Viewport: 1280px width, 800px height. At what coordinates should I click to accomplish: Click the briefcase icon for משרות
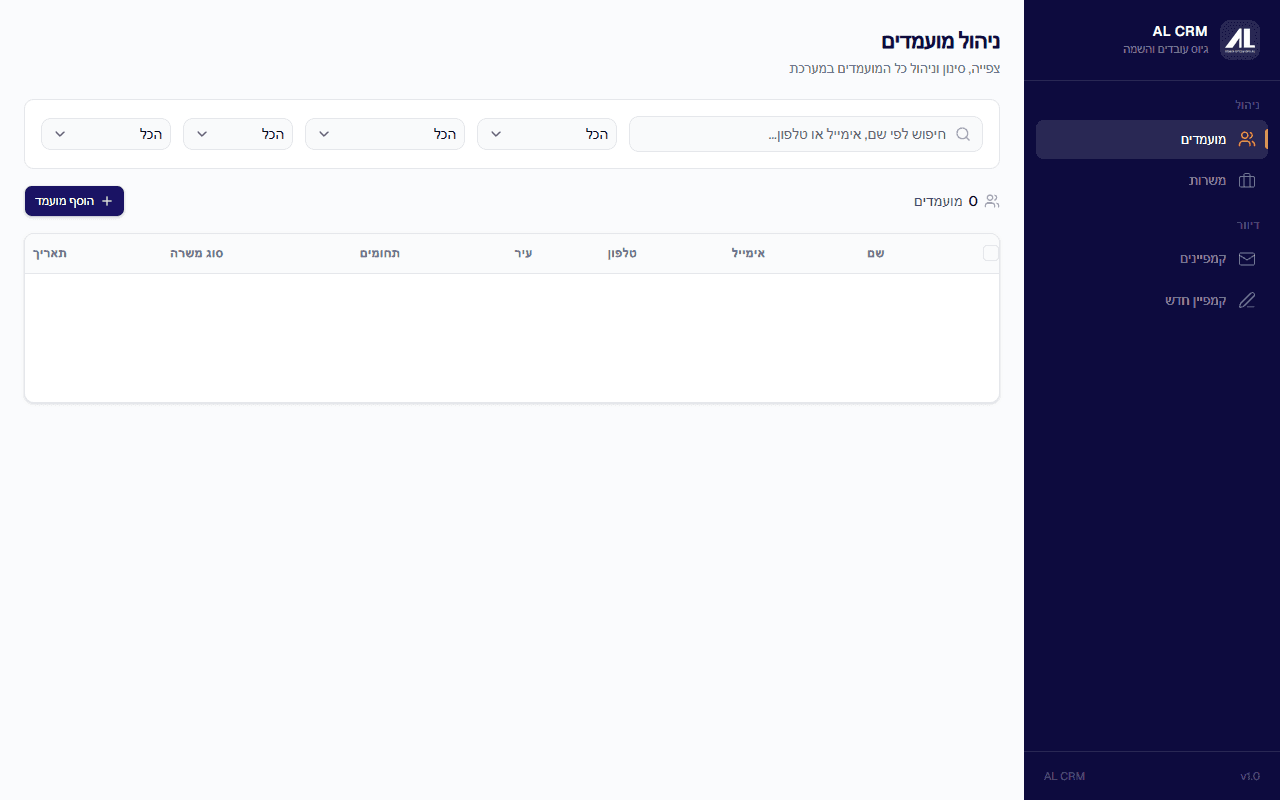tap(1246, 181)
